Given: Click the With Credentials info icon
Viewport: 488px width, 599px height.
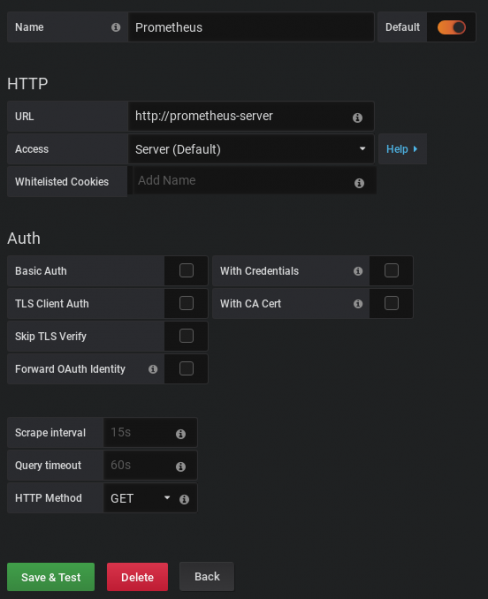Looking at the screenshot, I should (358, 271).
